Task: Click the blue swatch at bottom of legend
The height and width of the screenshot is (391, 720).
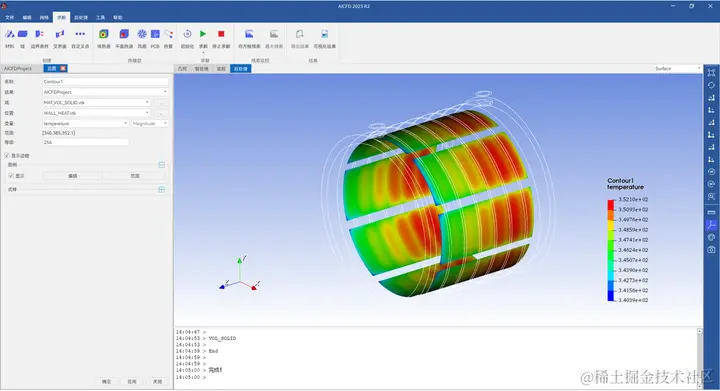Action: coord(611,296)
